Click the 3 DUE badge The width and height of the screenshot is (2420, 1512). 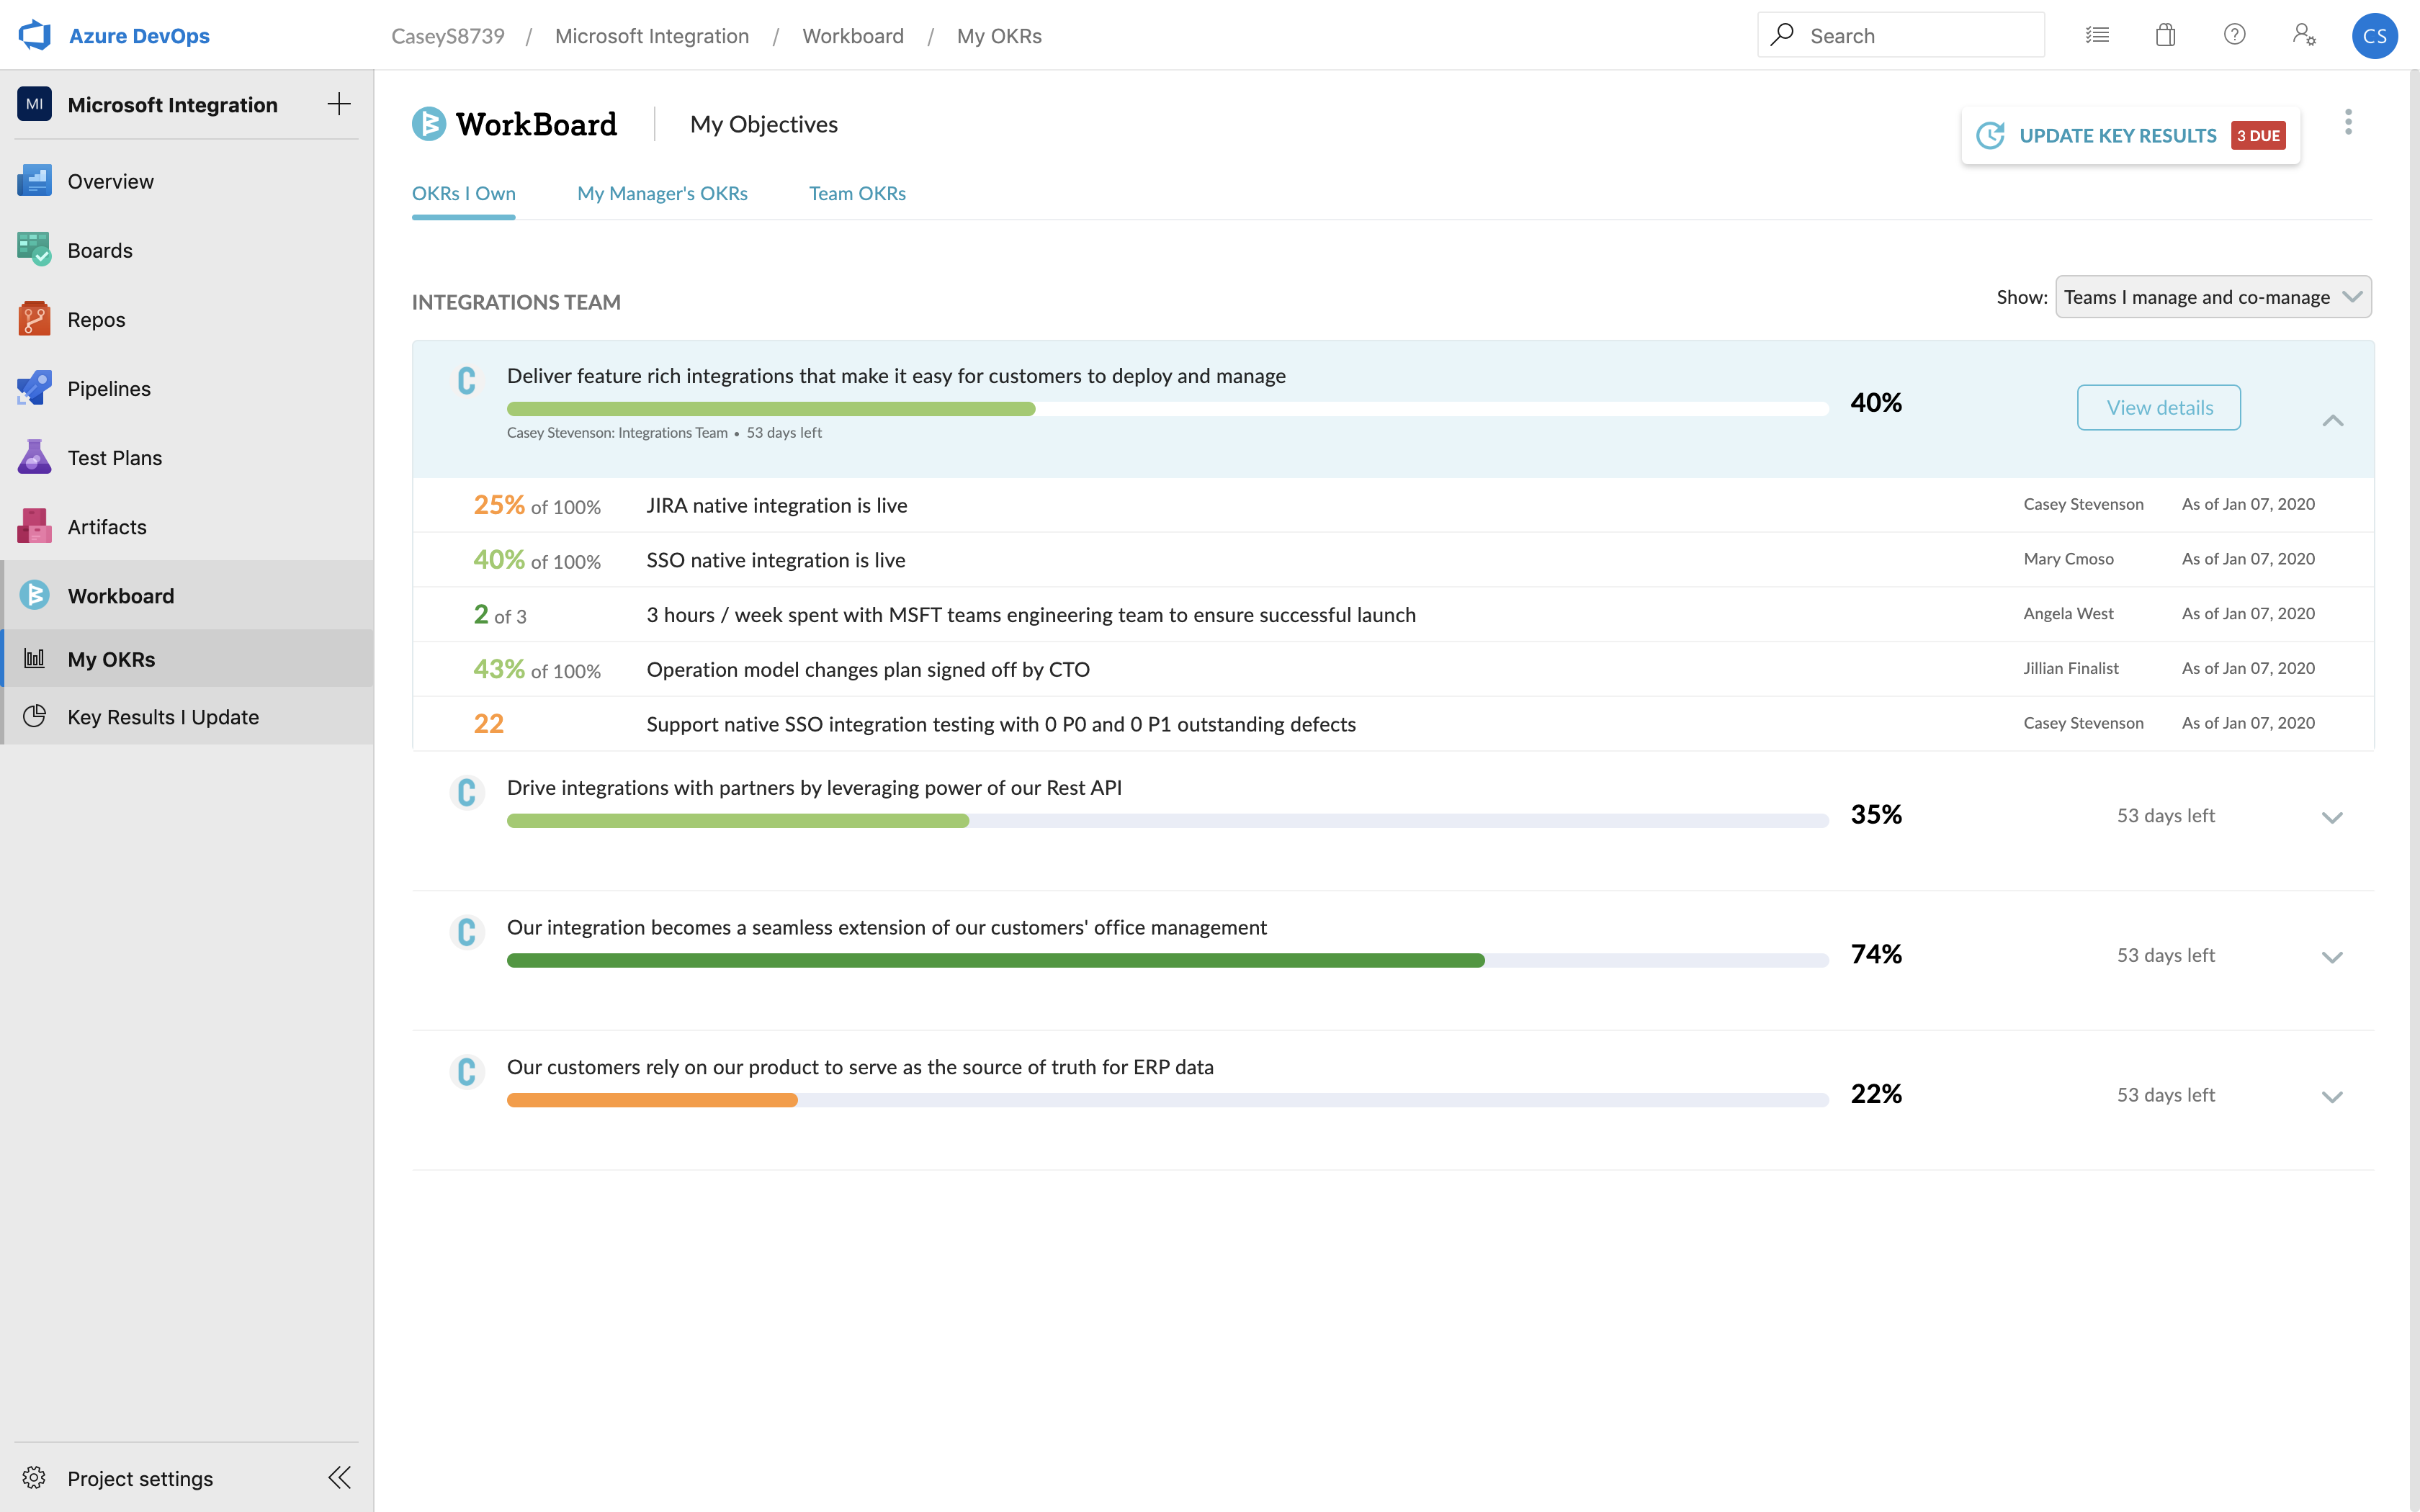tap(2258, 136)
